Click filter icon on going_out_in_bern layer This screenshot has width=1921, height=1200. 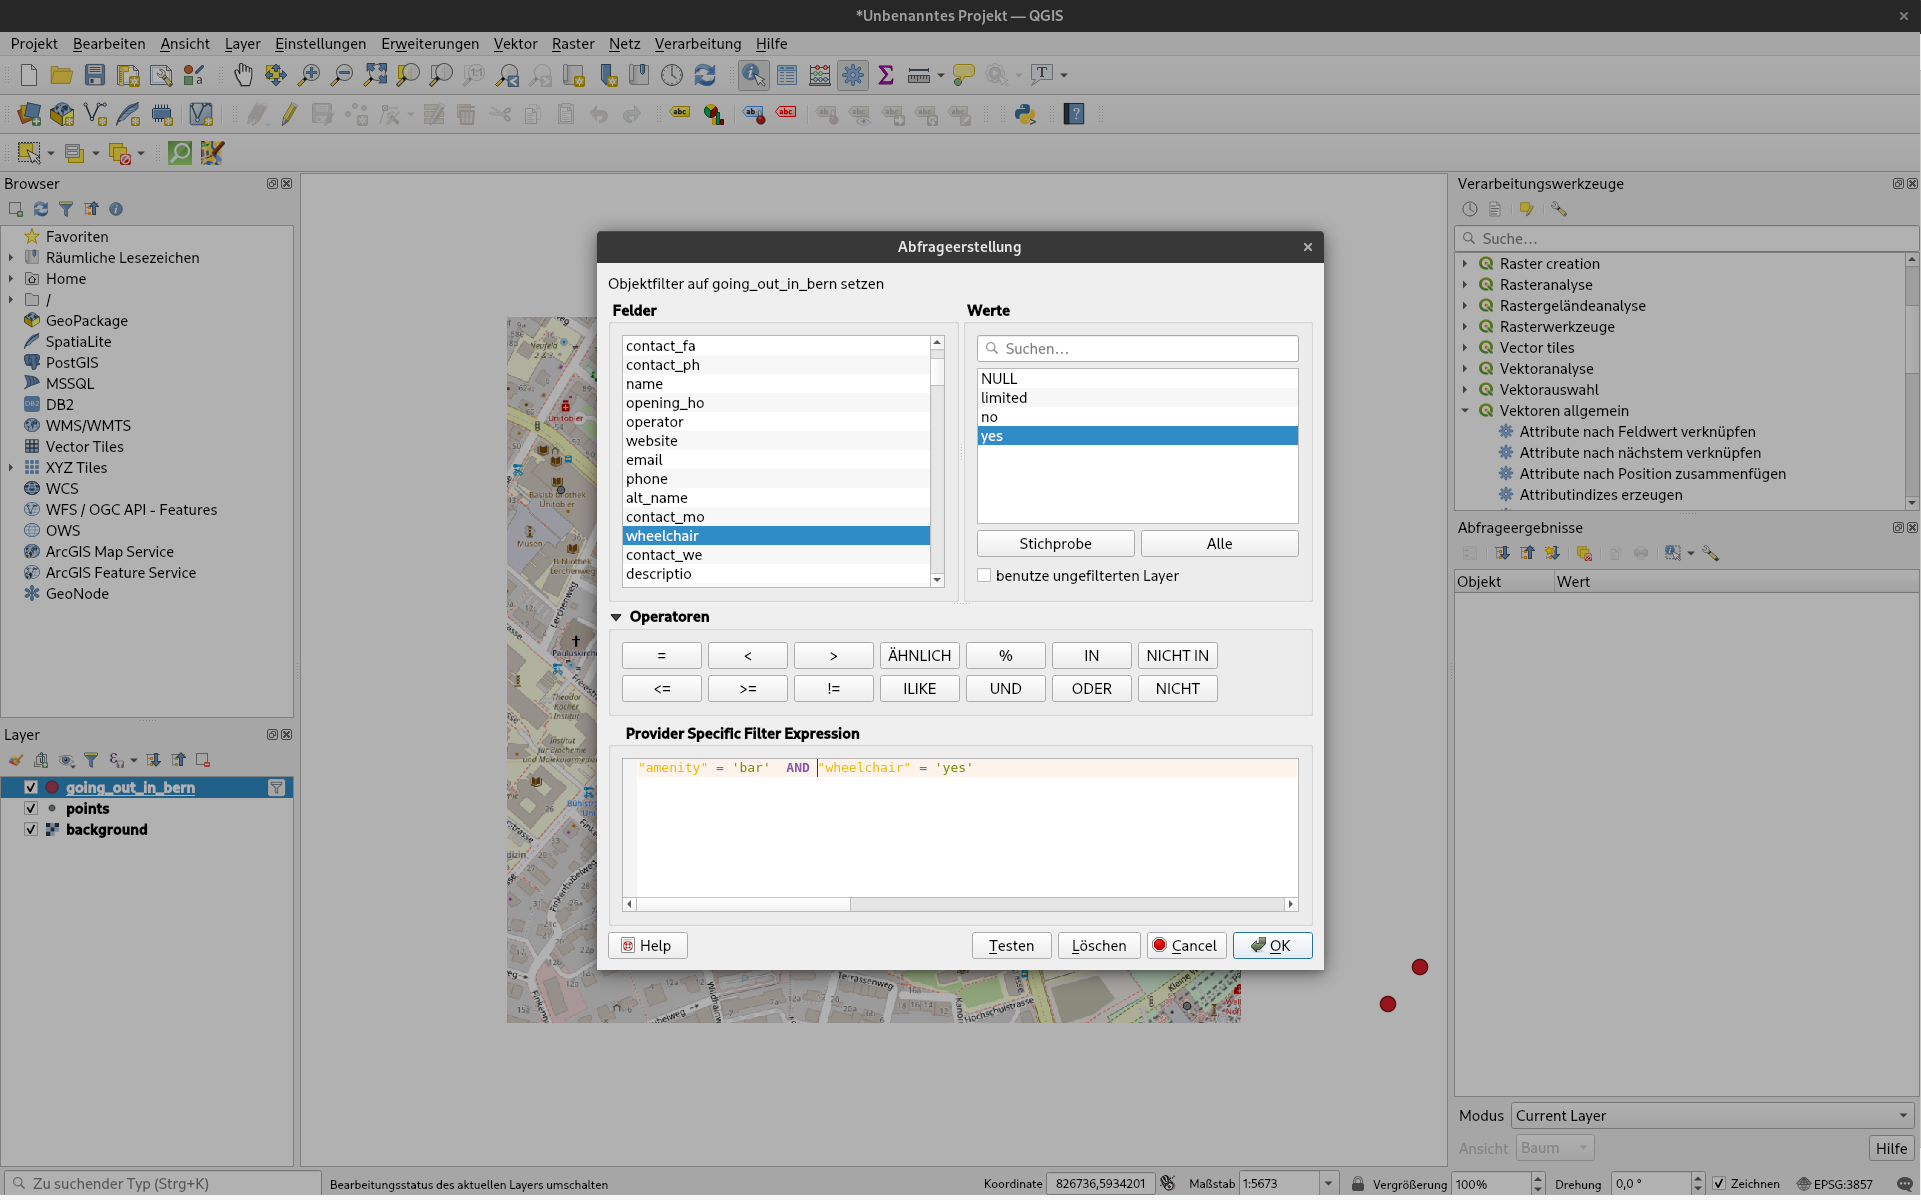pyautogui.click(x=277, y=788)
